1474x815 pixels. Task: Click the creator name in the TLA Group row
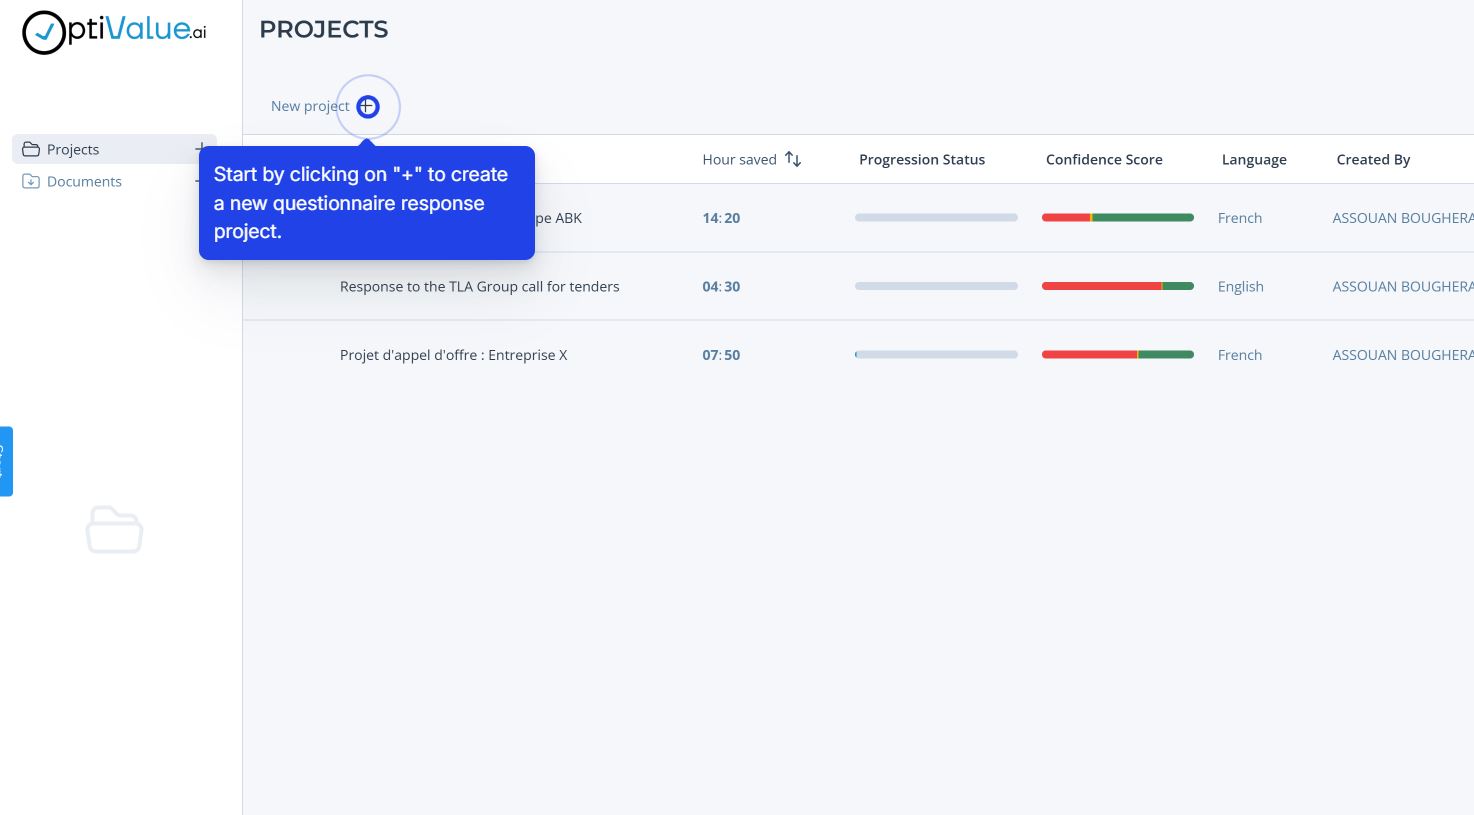tap(1403, 286)
